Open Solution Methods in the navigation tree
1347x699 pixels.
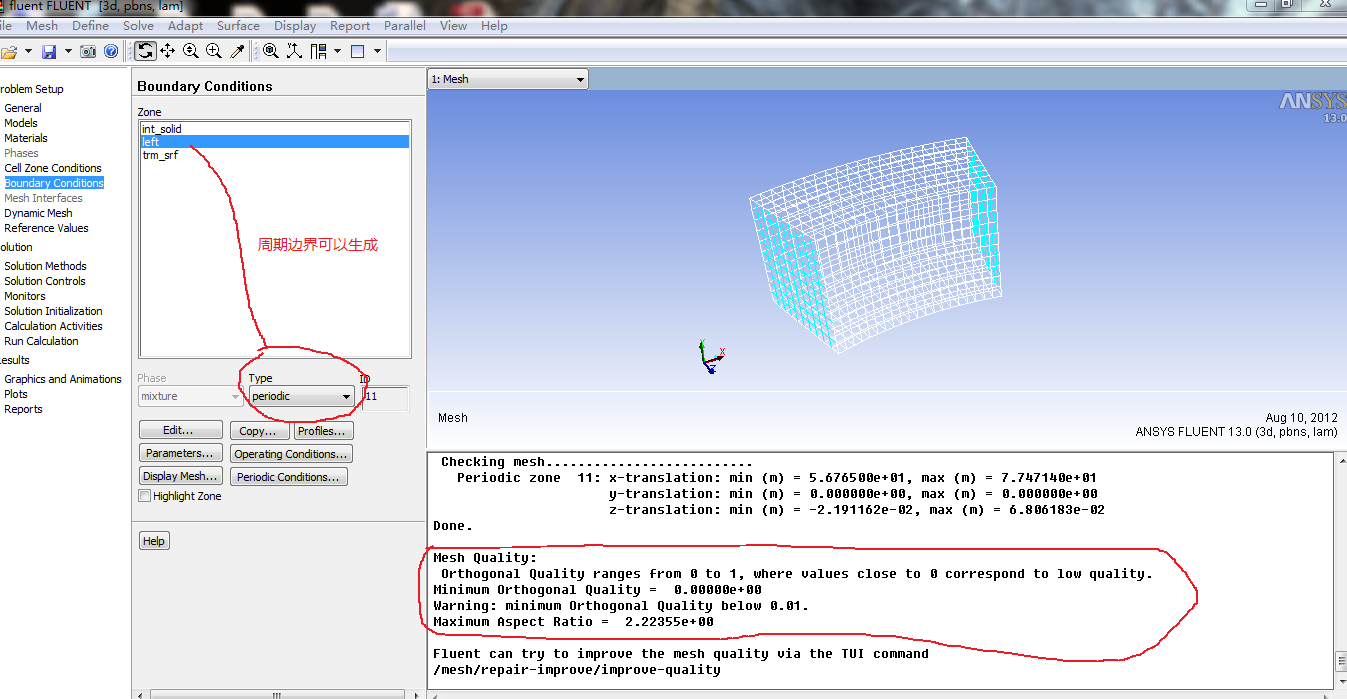point(45,266)
